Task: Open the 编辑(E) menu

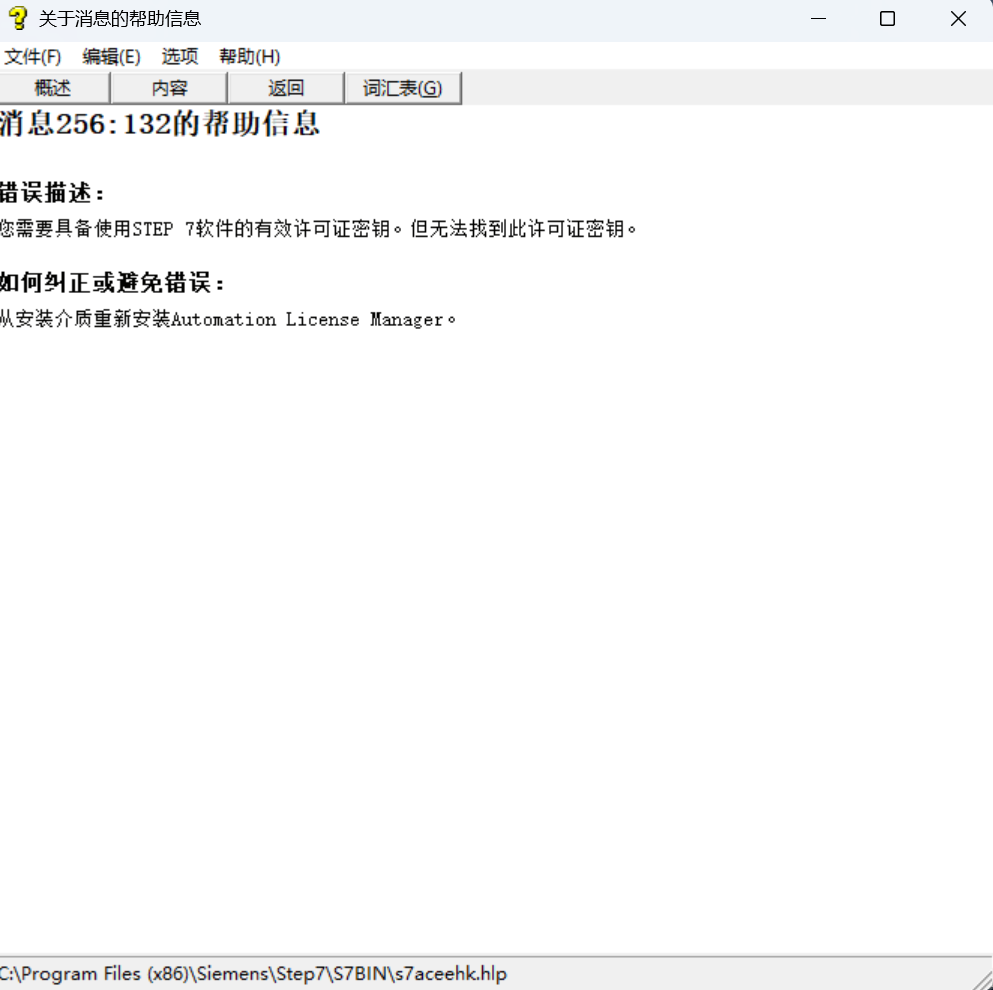Action: click(111, 57)
